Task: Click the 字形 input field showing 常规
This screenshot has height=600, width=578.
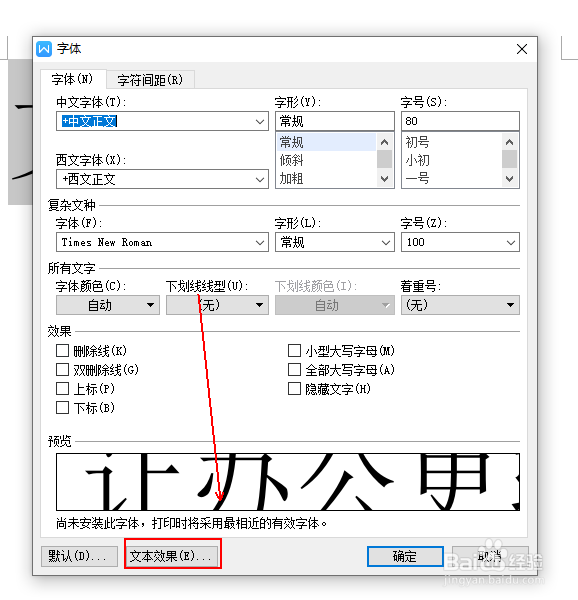Action: [335, 121]
